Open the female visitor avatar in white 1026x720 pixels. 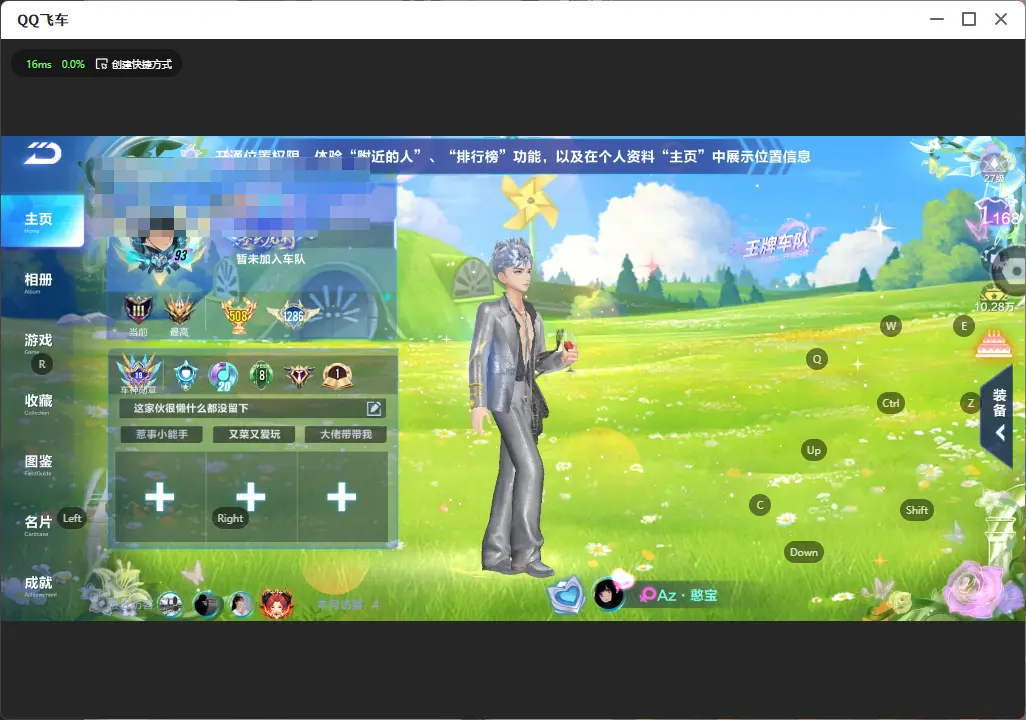click(x=241, y=604)
